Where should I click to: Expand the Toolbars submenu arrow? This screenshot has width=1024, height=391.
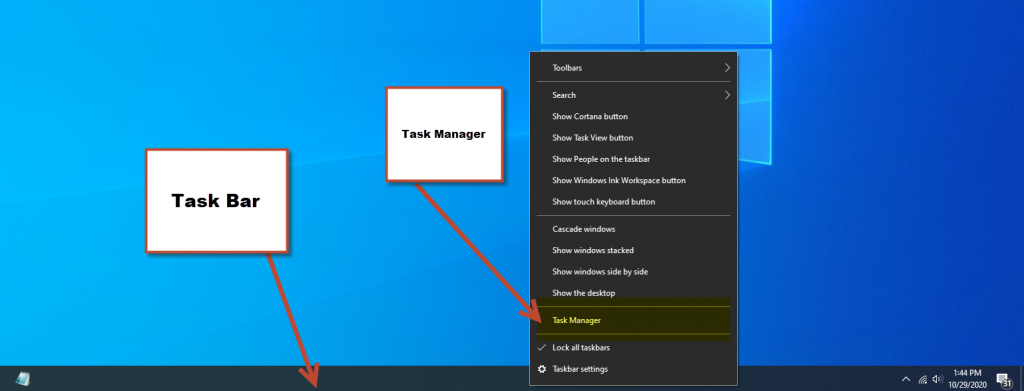[x=727, y=68]
